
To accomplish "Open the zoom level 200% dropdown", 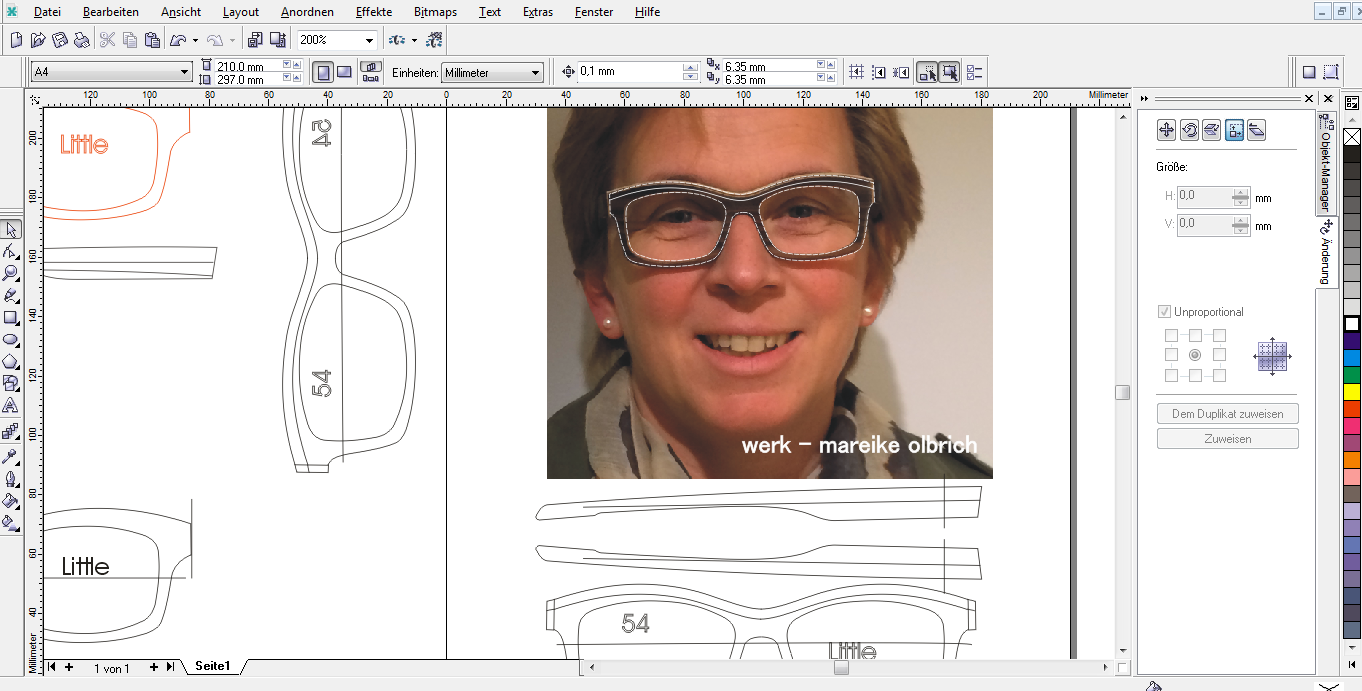I will coord(369,41).
